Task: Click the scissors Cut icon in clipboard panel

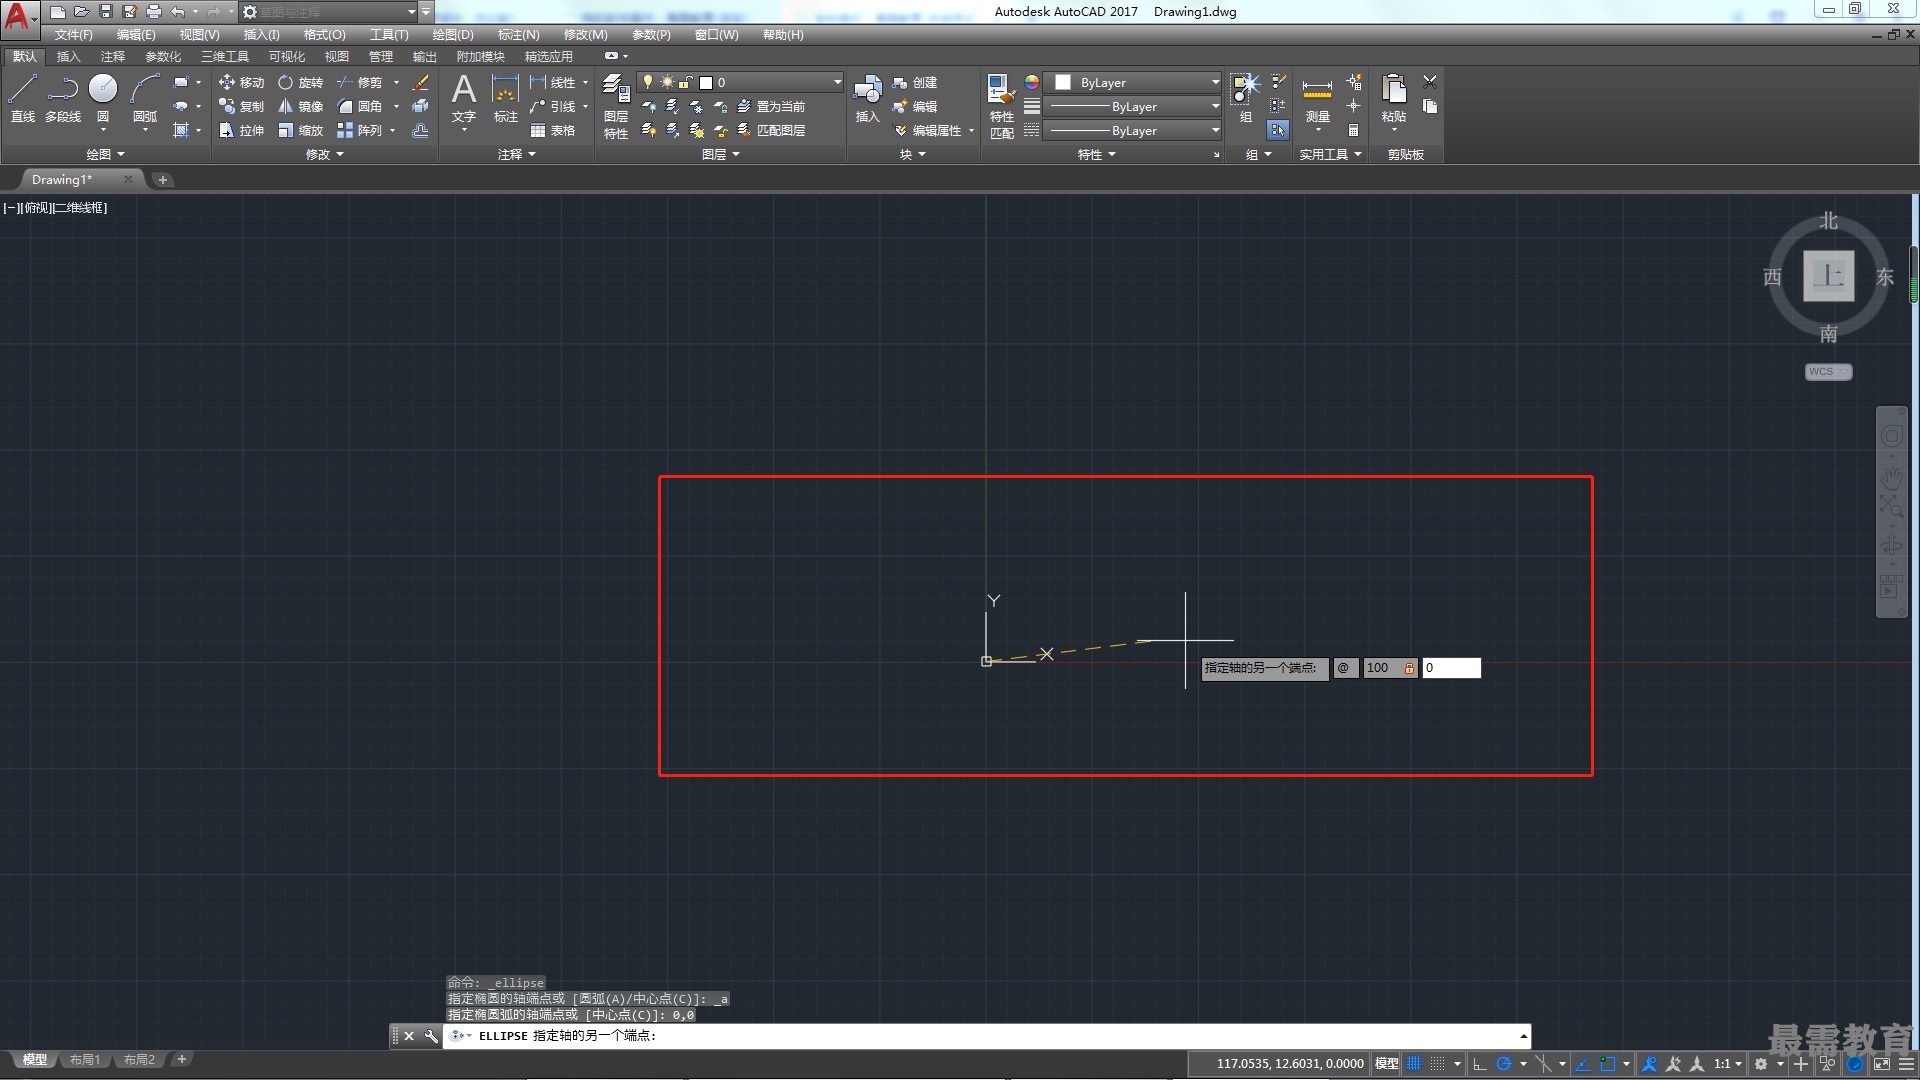Action: [1430, 82]
